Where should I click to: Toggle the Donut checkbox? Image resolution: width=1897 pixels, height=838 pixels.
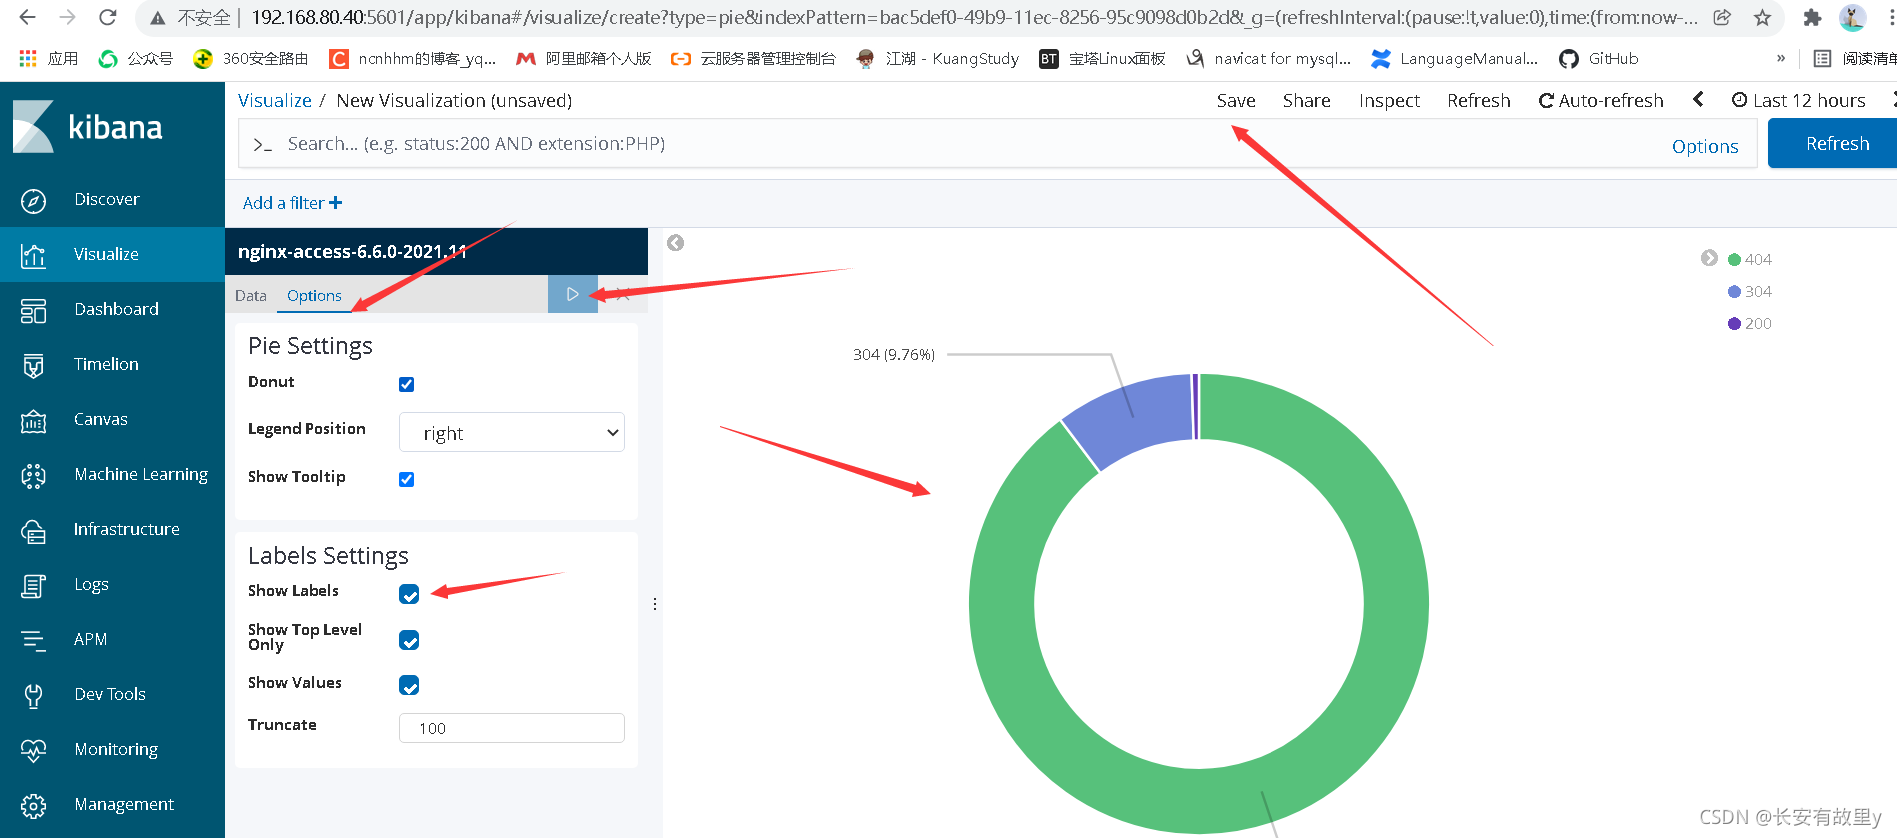407,384
